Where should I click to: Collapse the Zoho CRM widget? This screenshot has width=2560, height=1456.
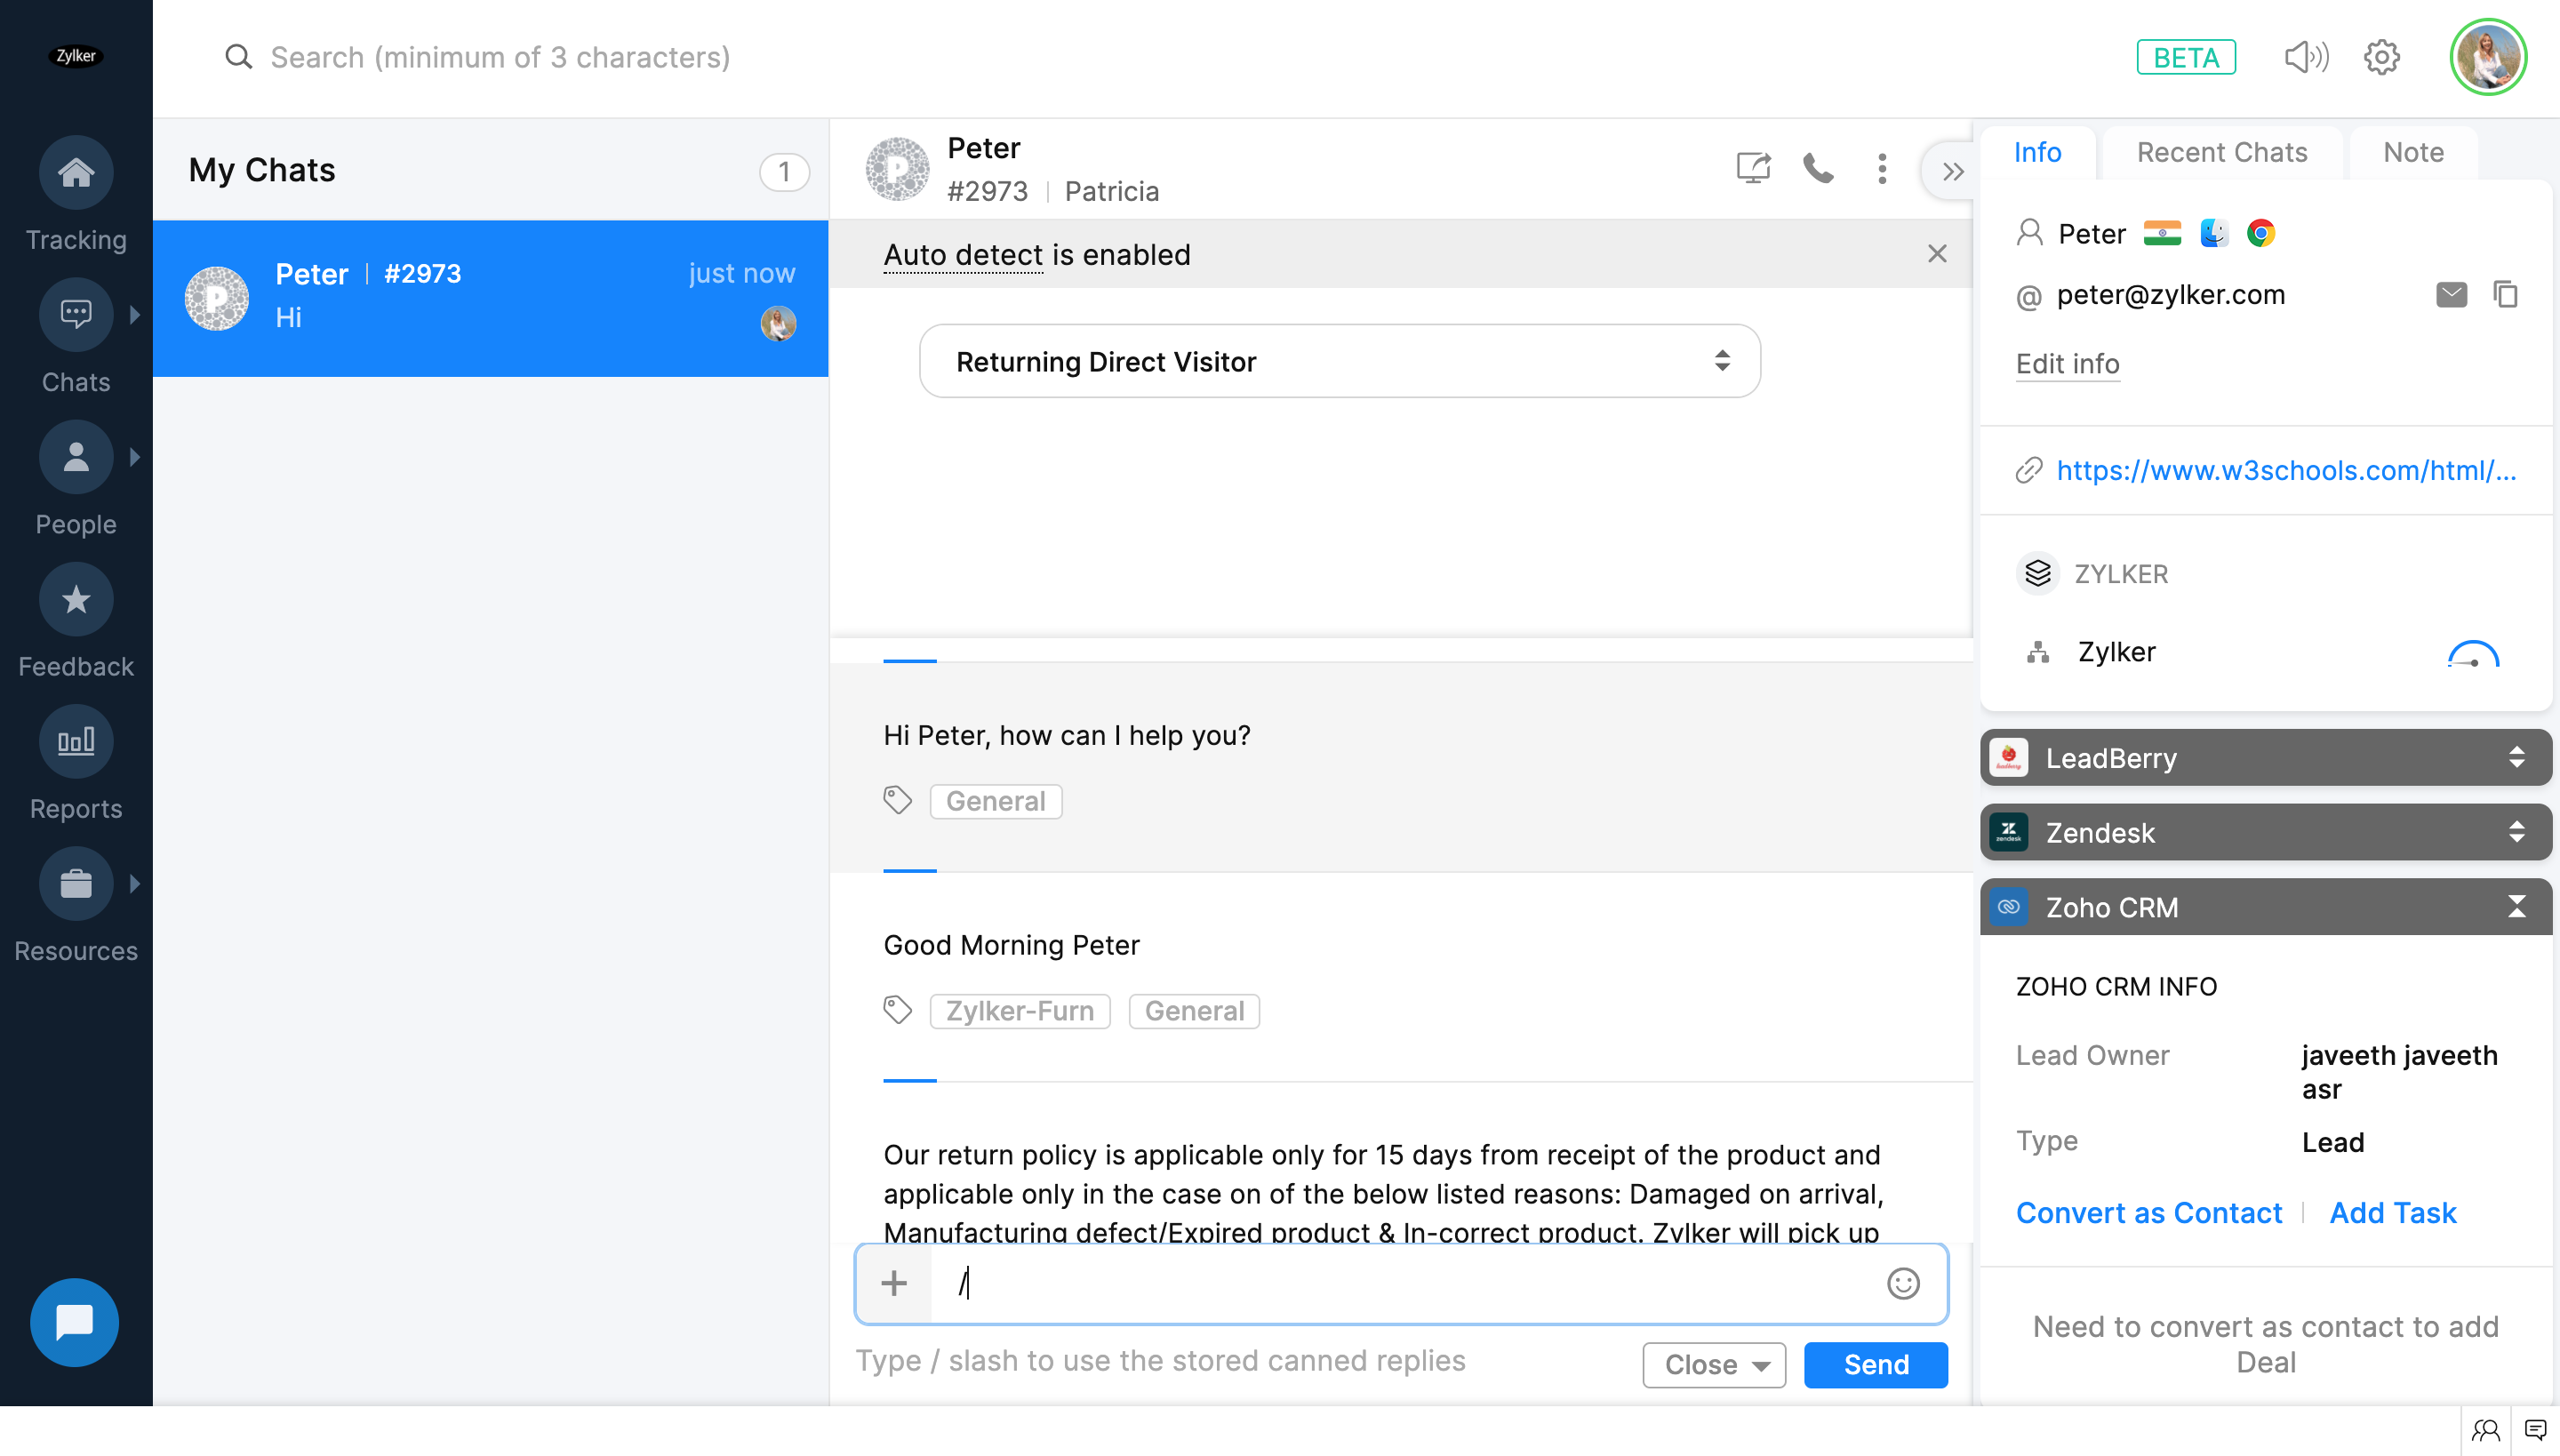pos(2516,907)
